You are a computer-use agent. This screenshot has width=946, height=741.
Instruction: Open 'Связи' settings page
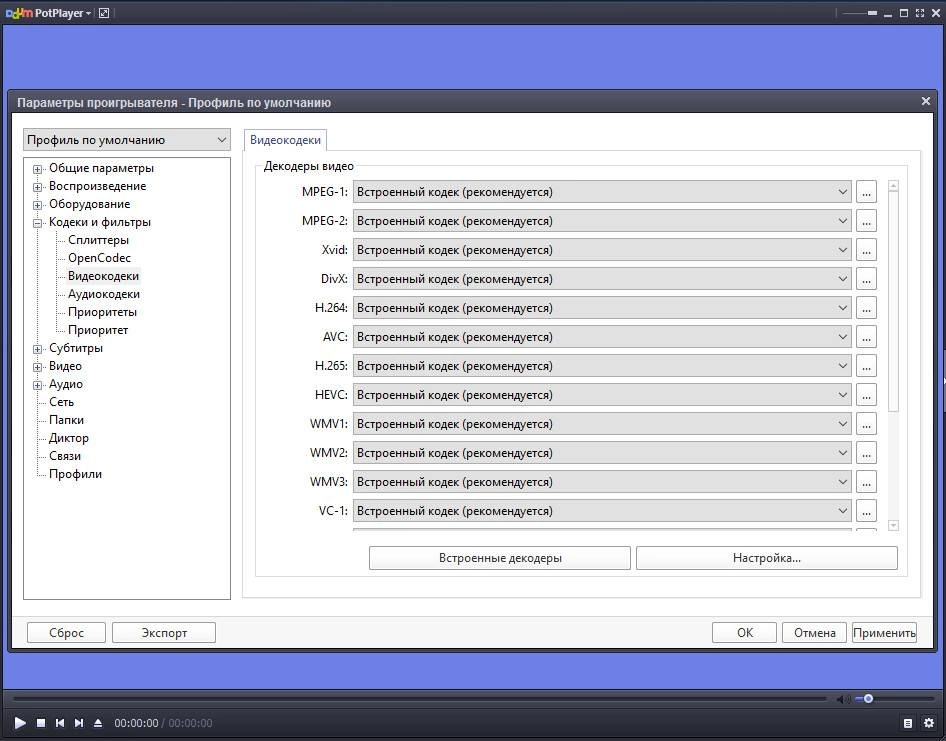pyautogui.click(x=65, y=456)
